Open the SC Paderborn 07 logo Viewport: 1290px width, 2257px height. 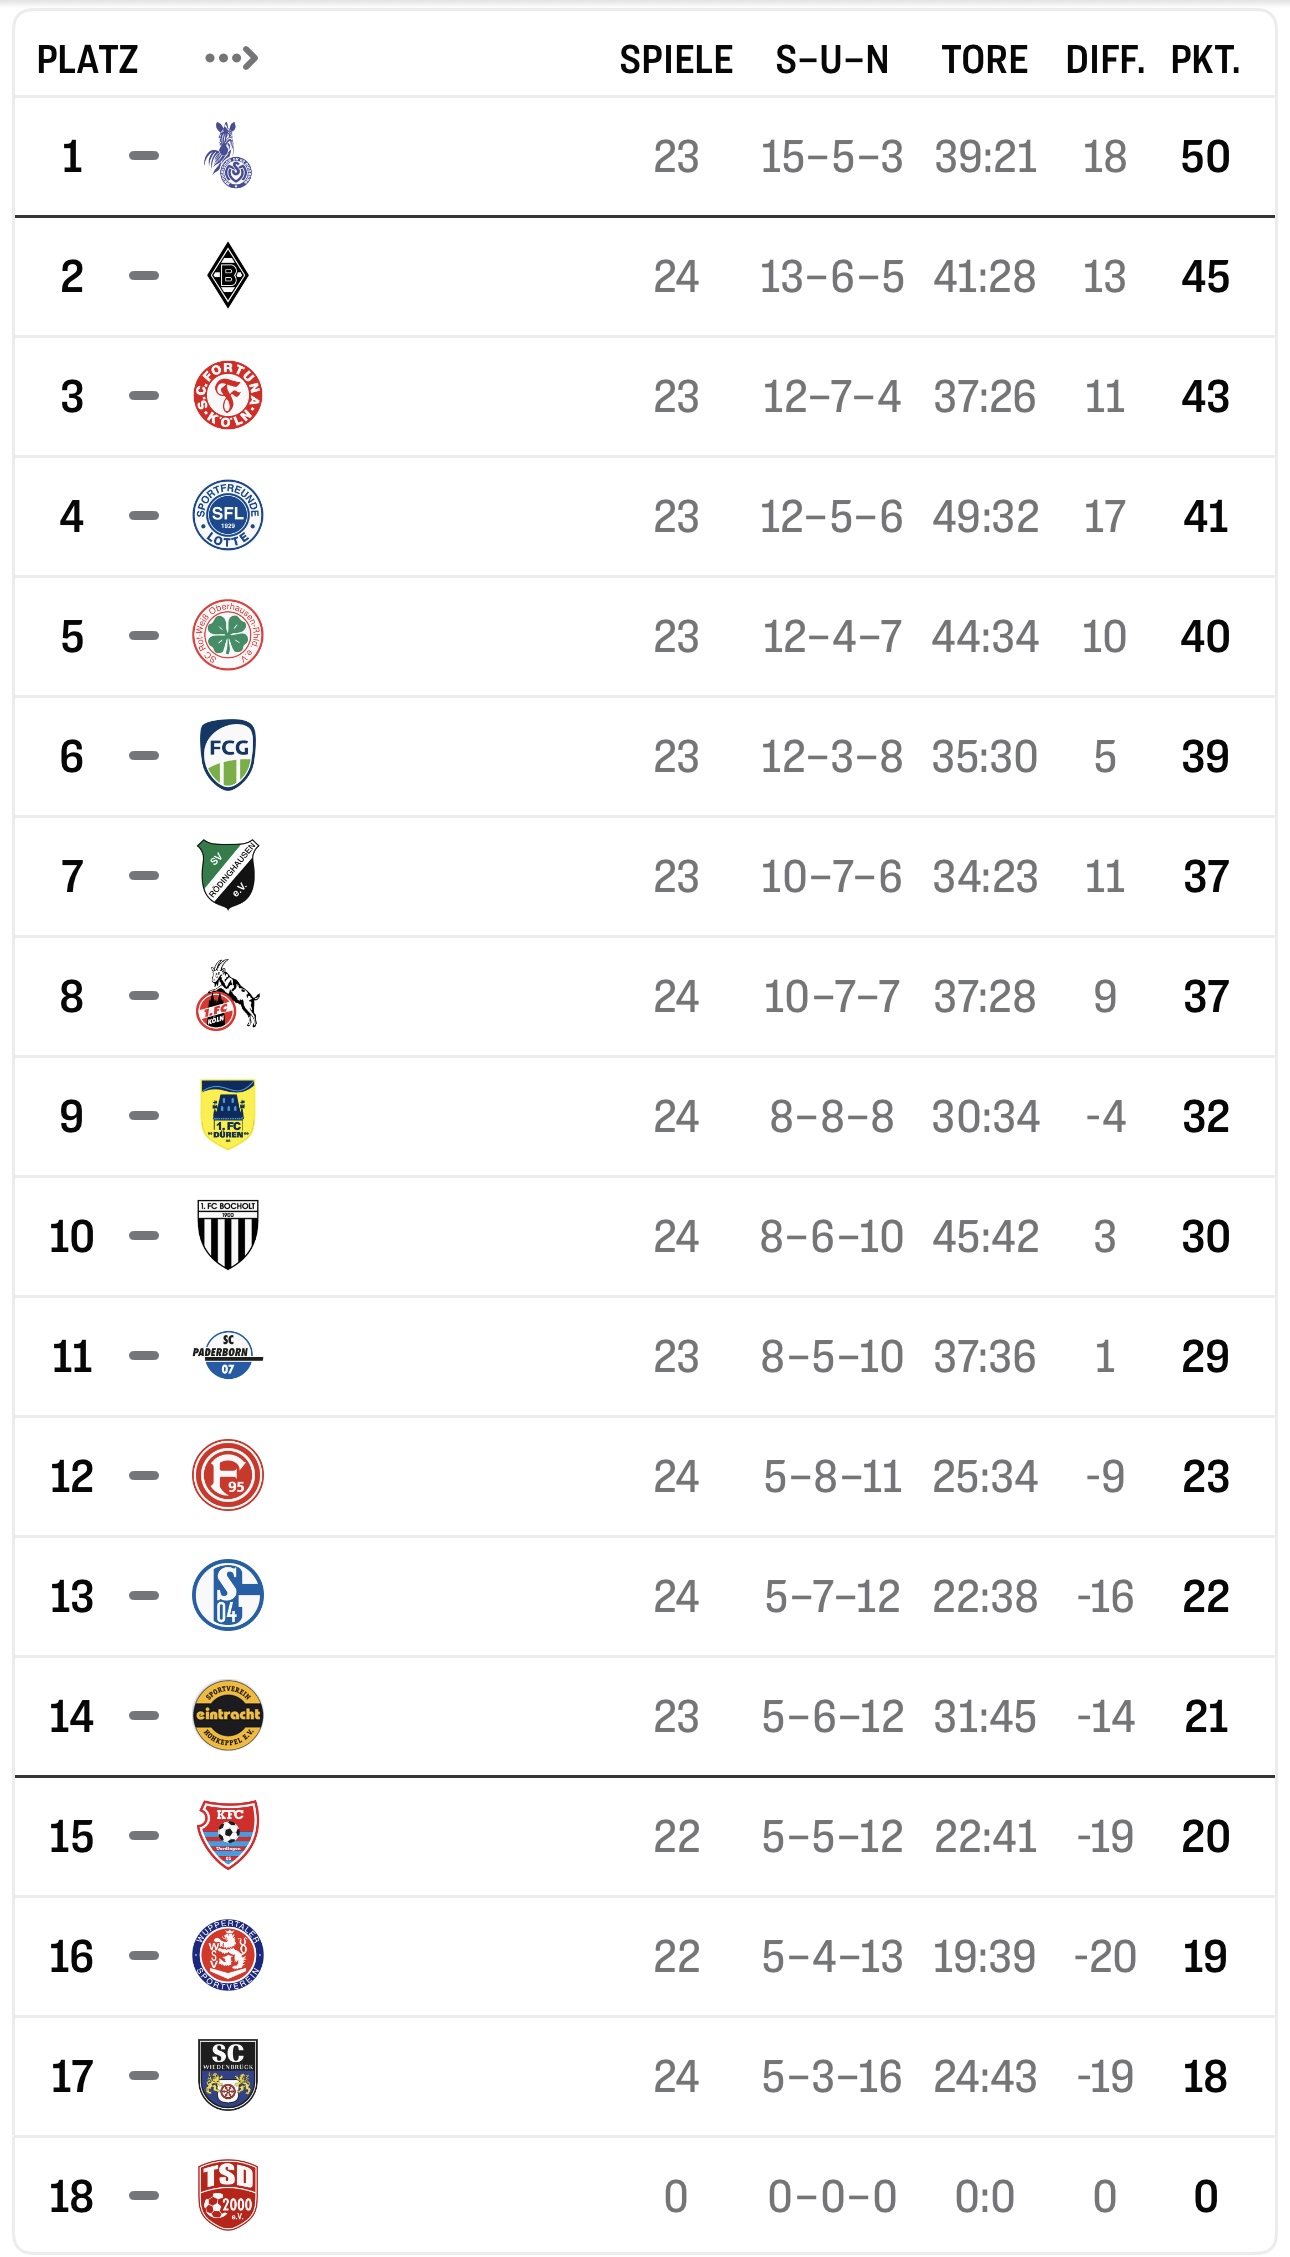[228, 1355]
